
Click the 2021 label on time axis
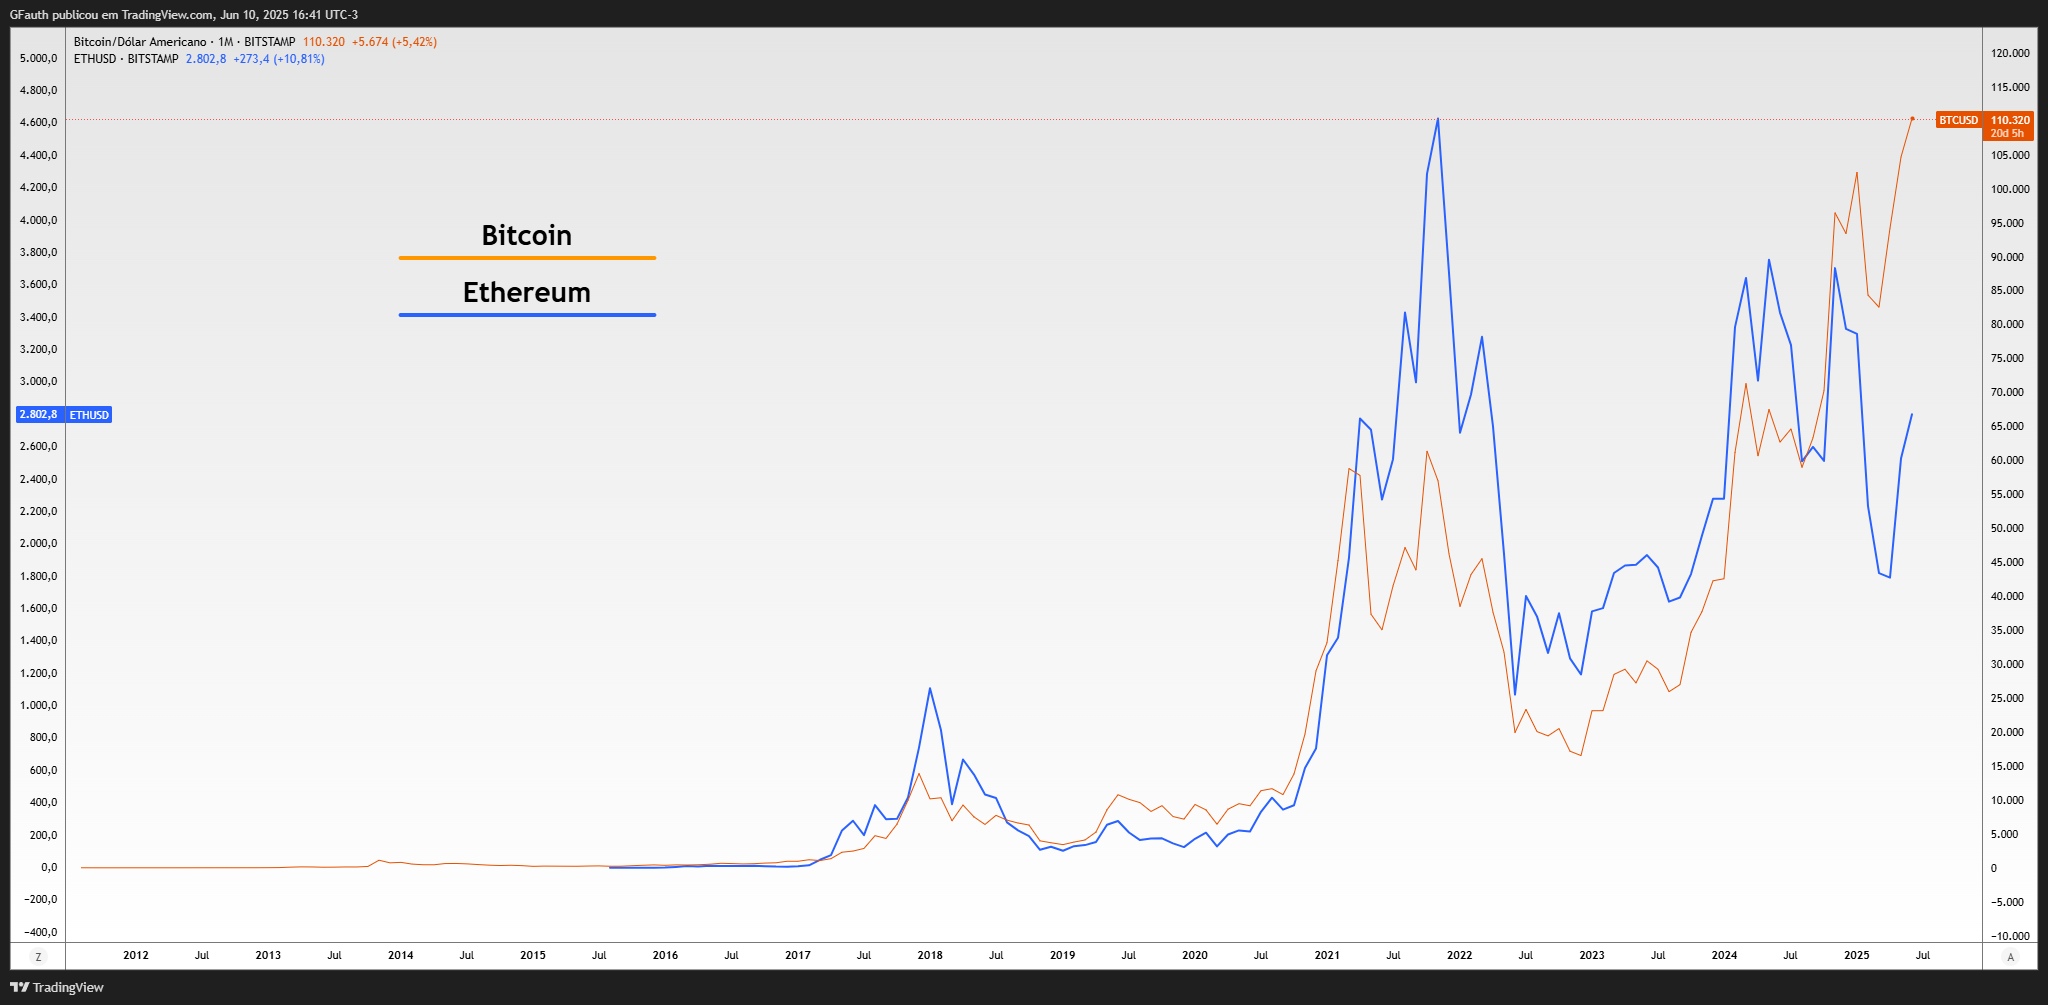1327,955
